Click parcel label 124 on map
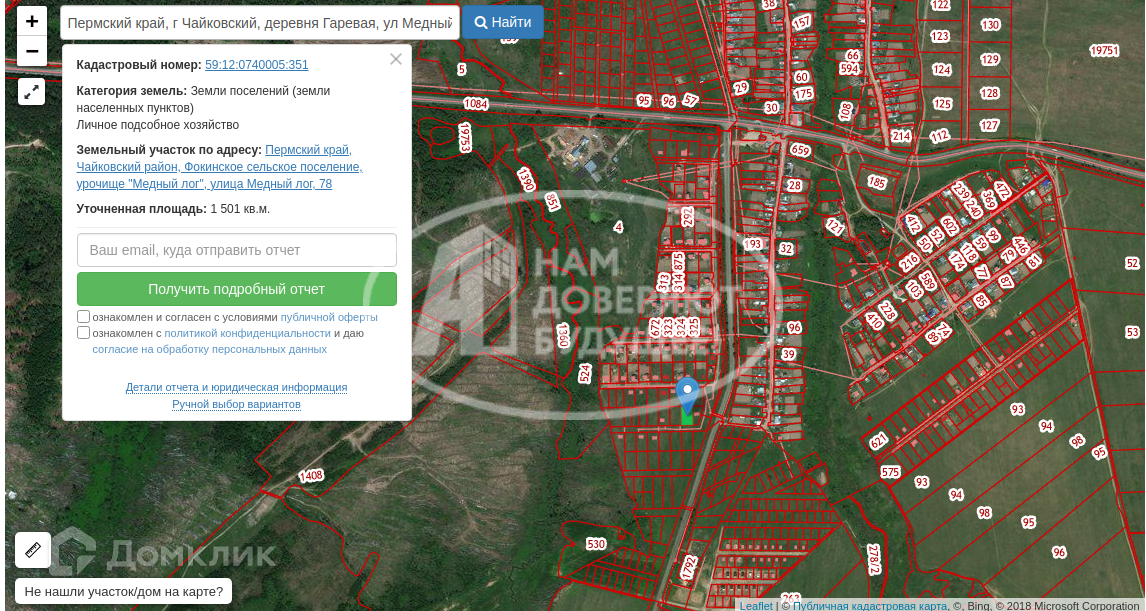1146x611 pixels. (x=941, y=69)
